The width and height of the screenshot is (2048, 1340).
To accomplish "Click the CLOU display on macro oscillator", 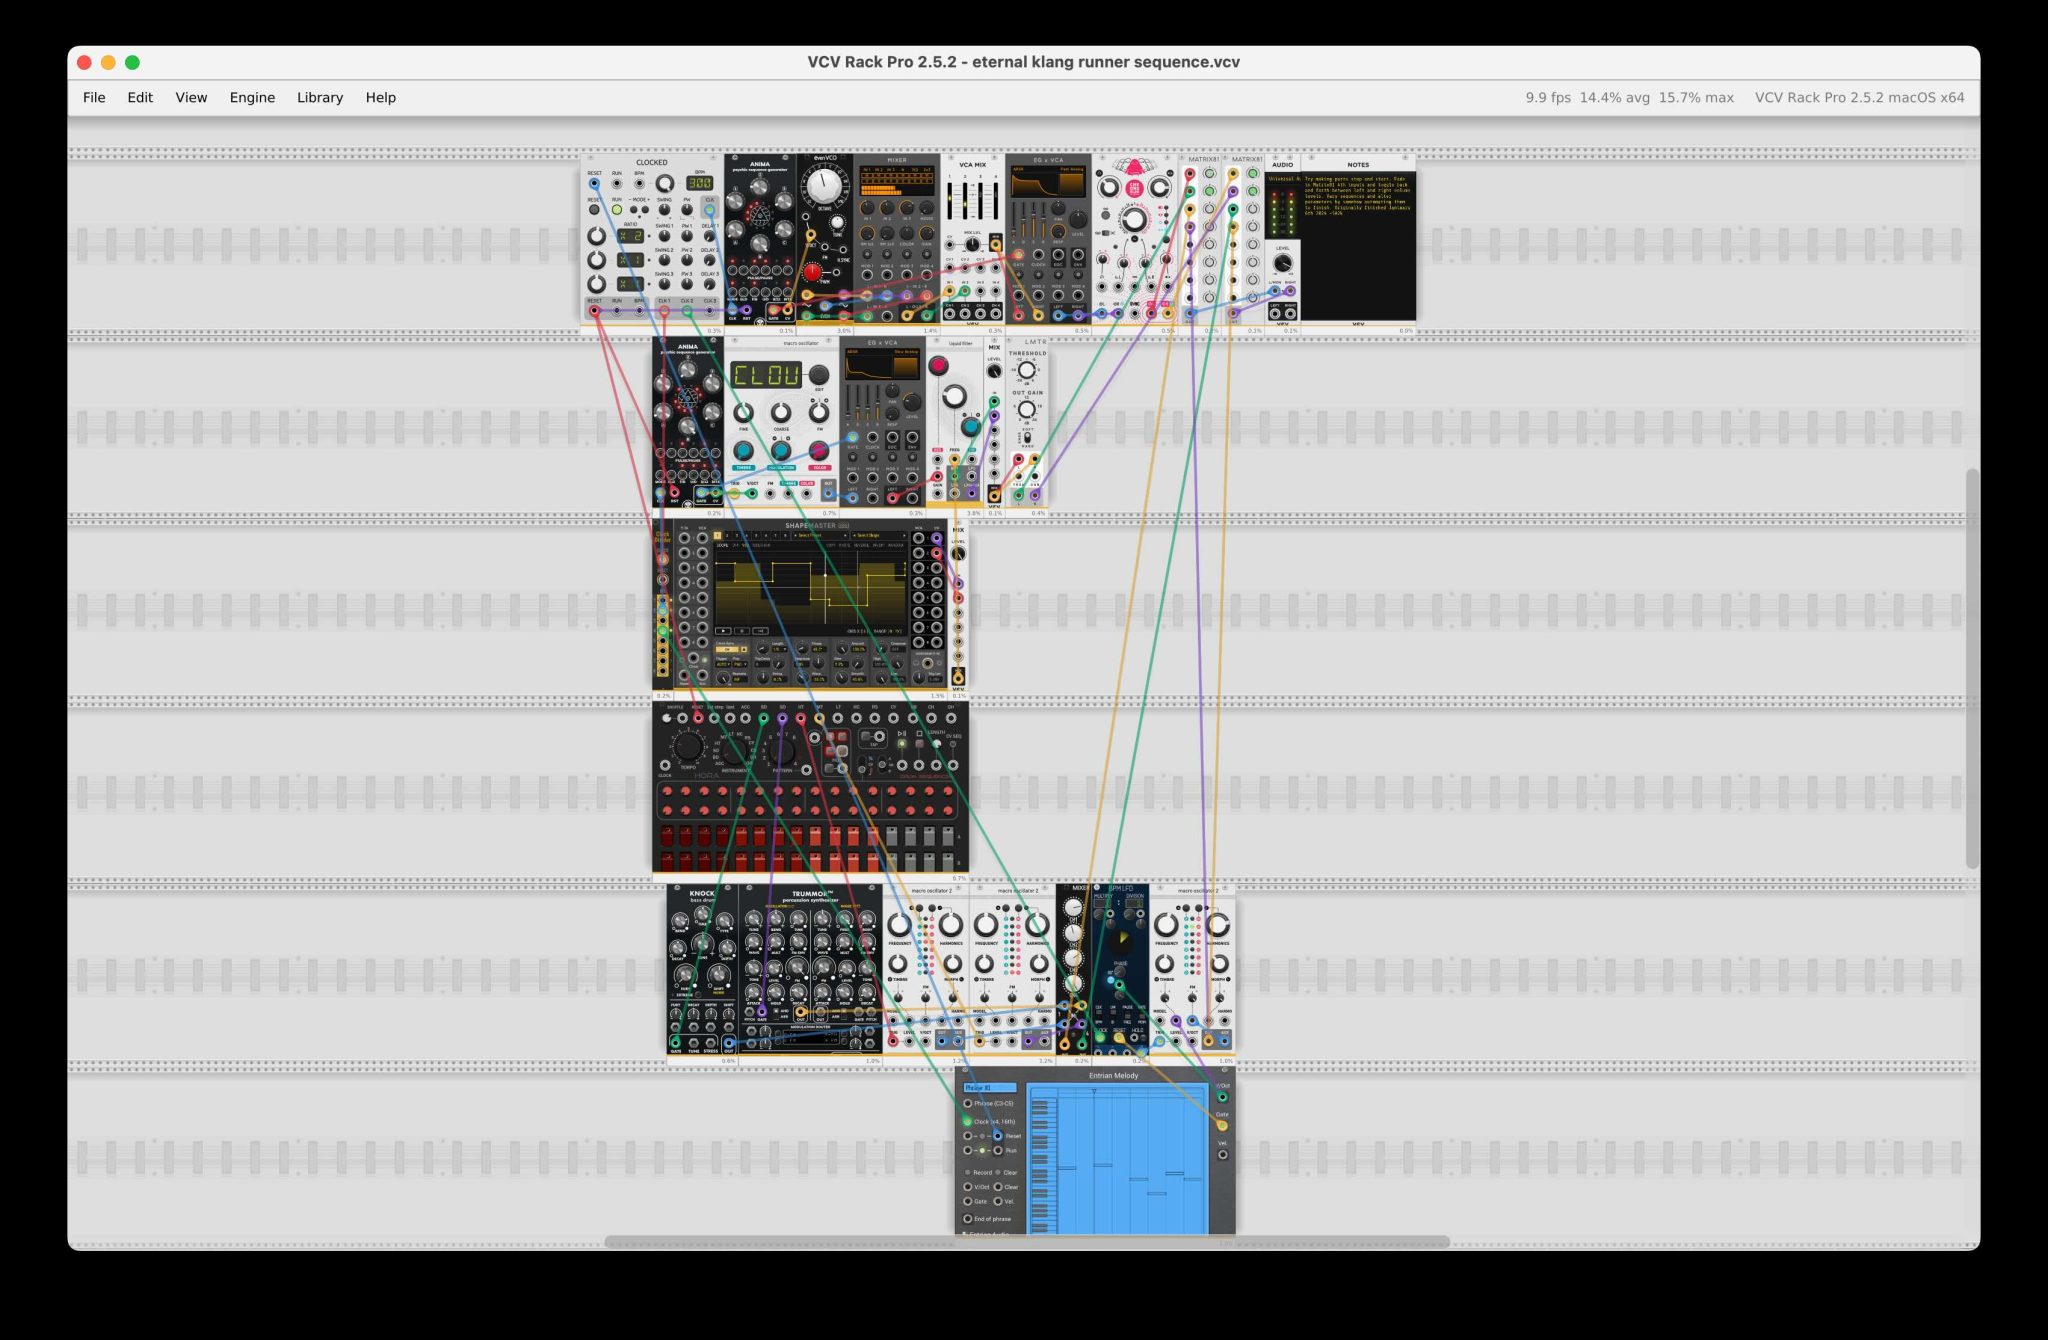I will pos(766,375).
